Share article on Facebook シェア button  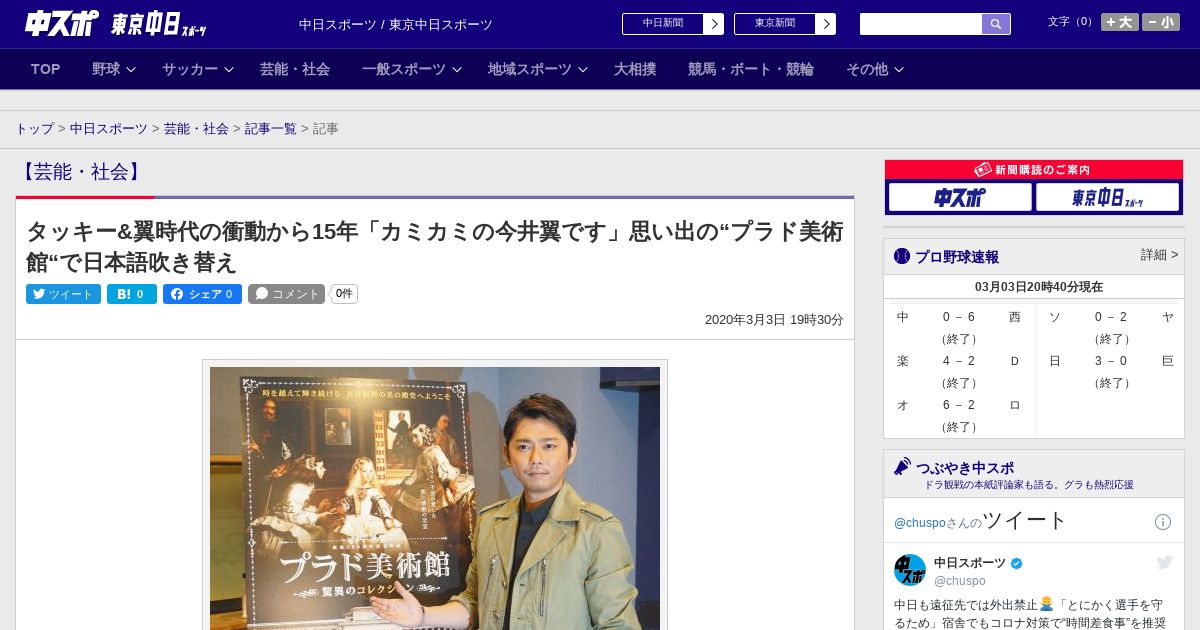click(202, 294)
